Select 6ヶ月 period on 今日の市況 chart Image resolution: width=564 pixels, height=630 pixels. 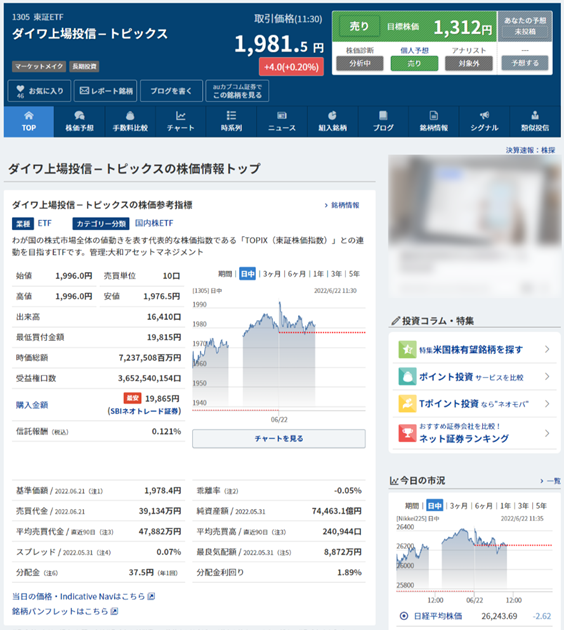pos(484,506)
